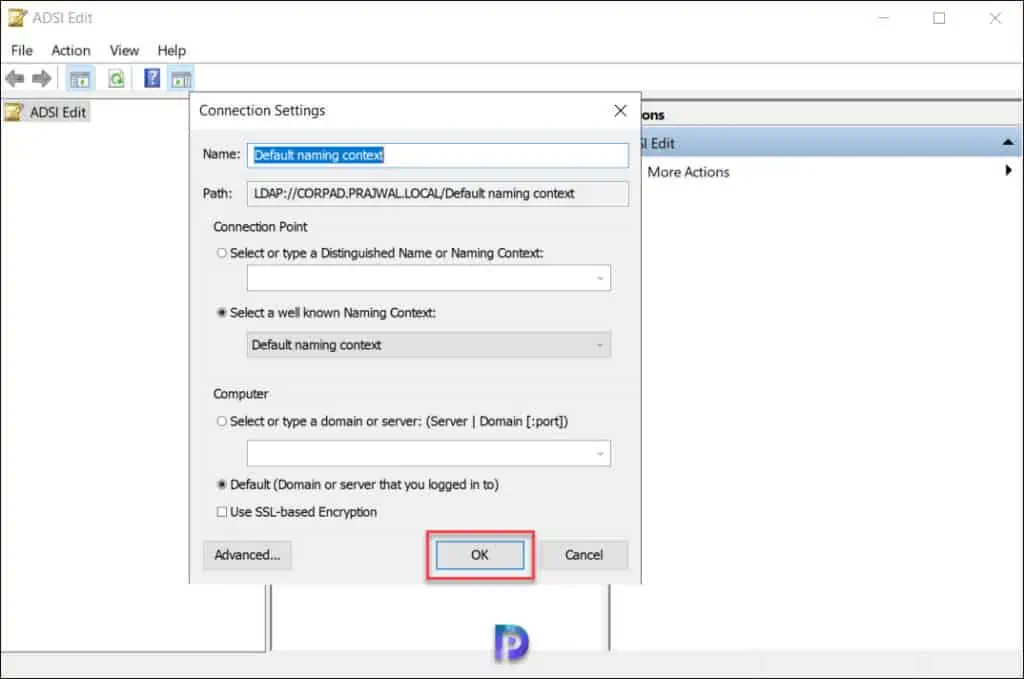
Task: Open the Distinguished Name combo box
Action: pos(428,278)
